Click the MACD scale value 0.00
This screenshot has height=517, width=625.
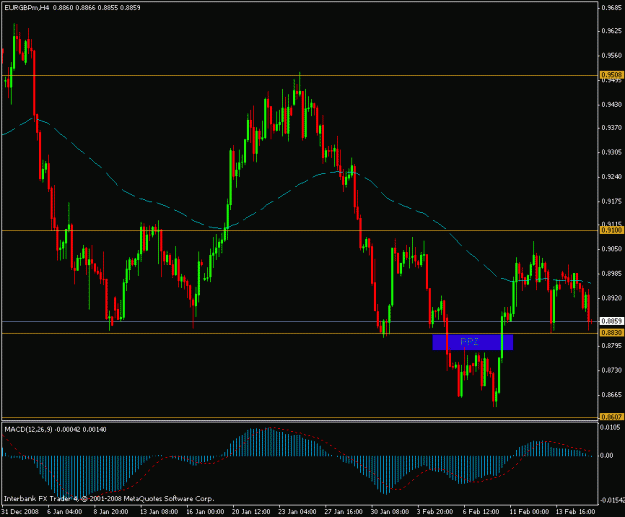(607, 455)
